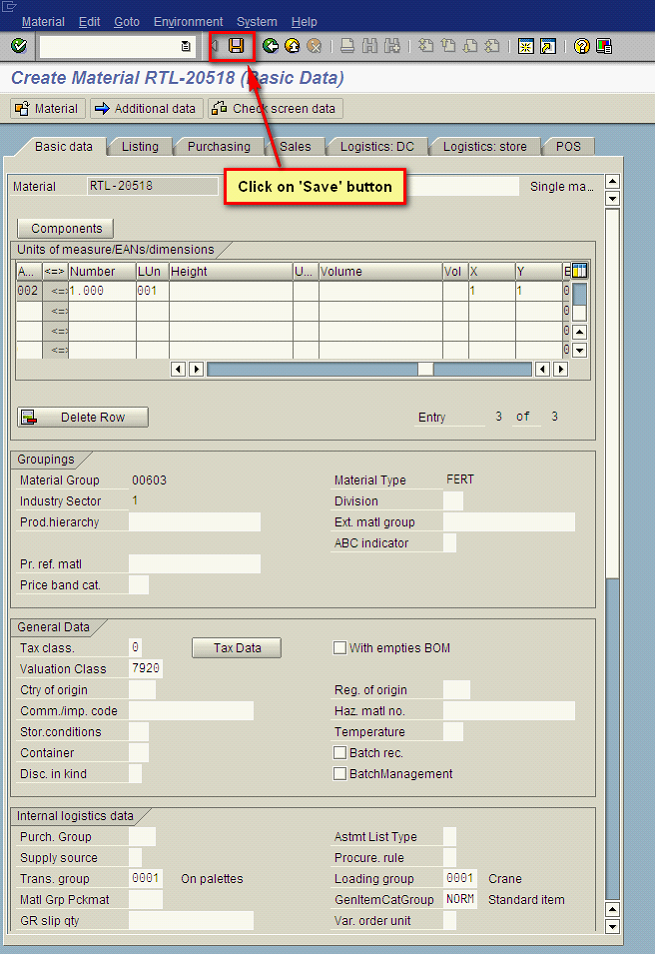Screen dimensions: 656x955
Task: Click the Save icon in the toolbar
Action: tap(236, 46)
